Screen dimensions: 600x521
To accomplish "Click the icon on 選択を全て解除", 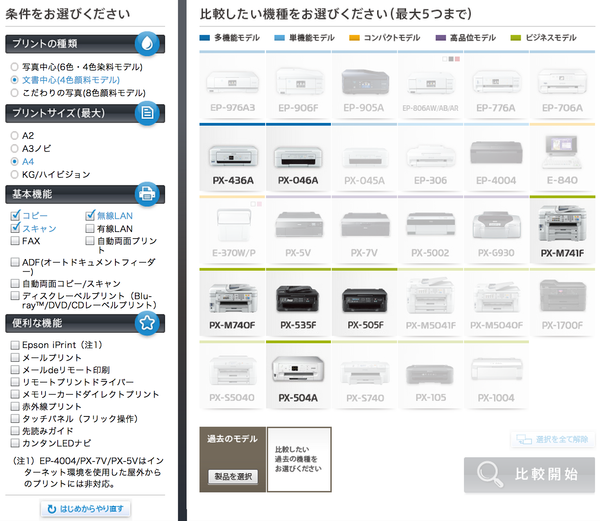I will [523, 439].
